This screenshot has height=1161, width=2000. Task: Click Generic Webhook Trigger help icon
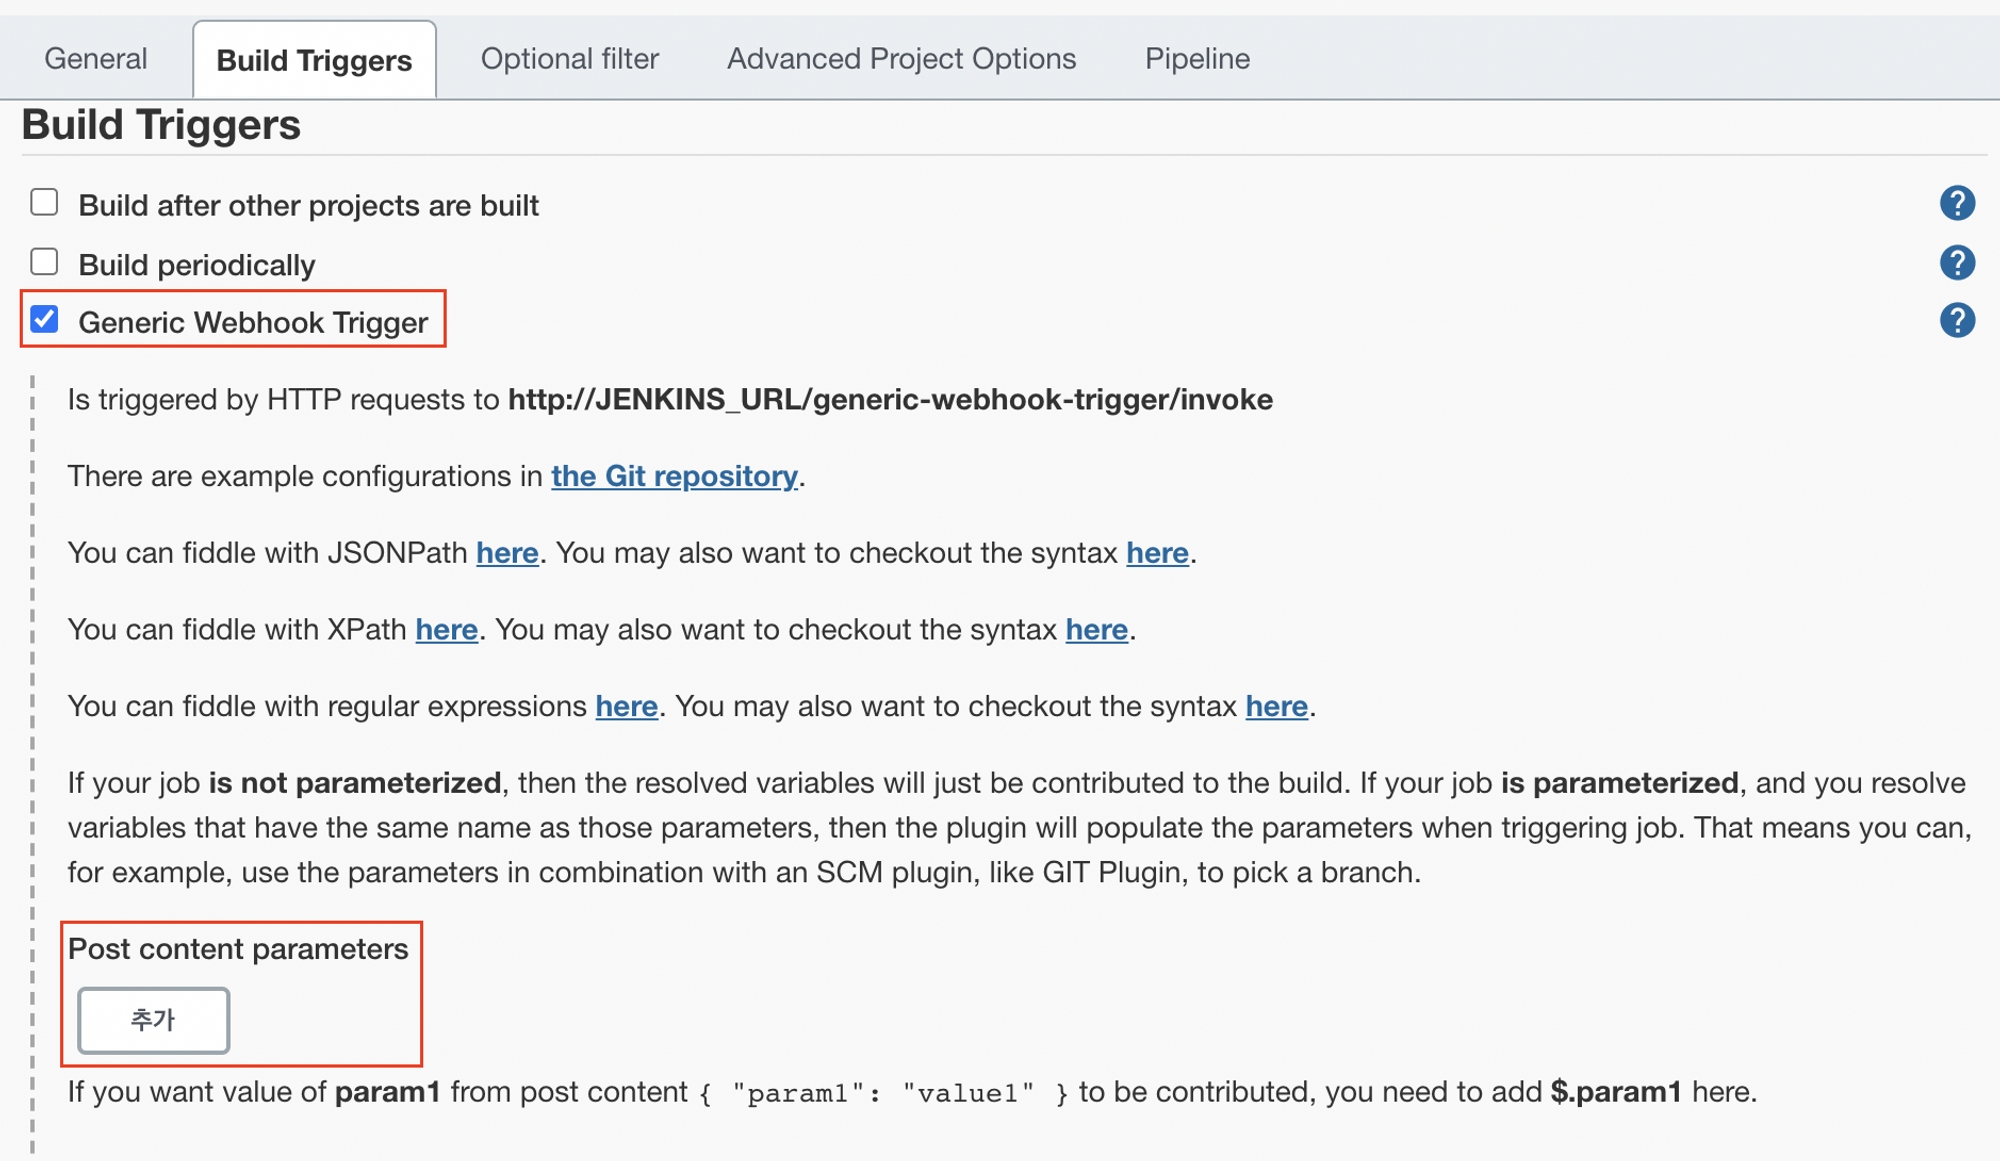pos(1956,321)
